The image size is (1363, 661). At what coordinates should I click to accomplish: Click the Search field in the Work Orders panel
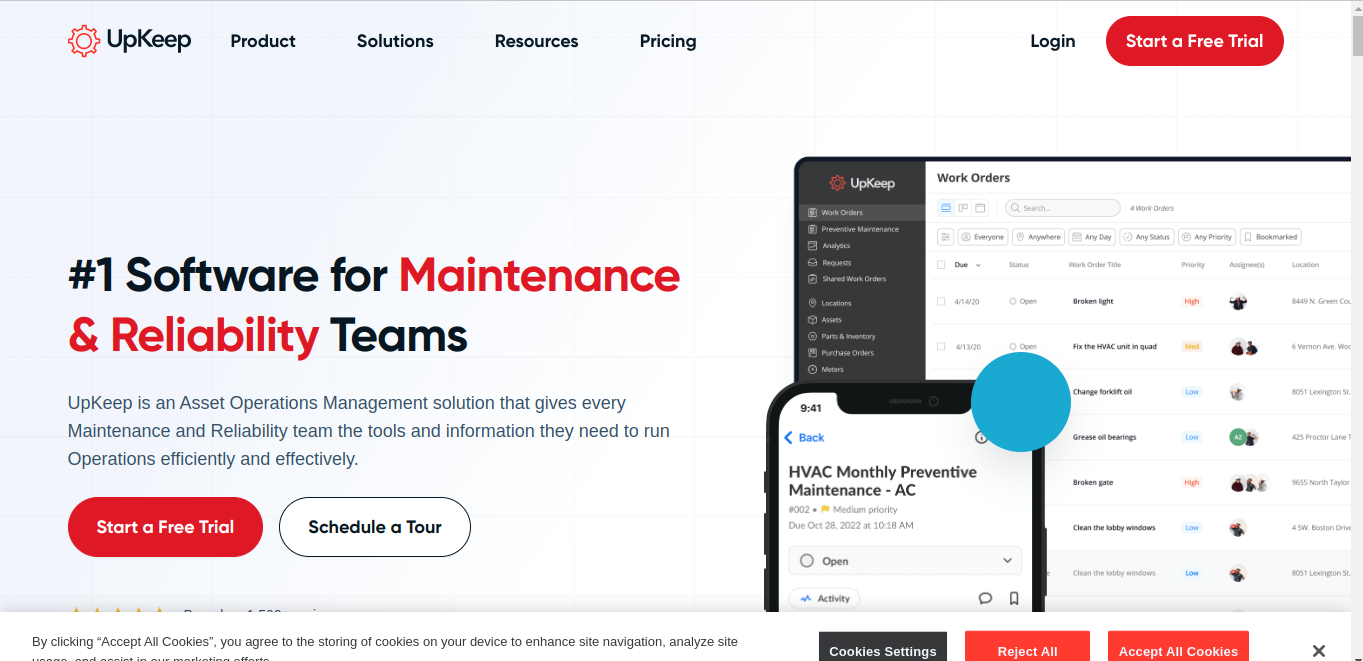1062,208
